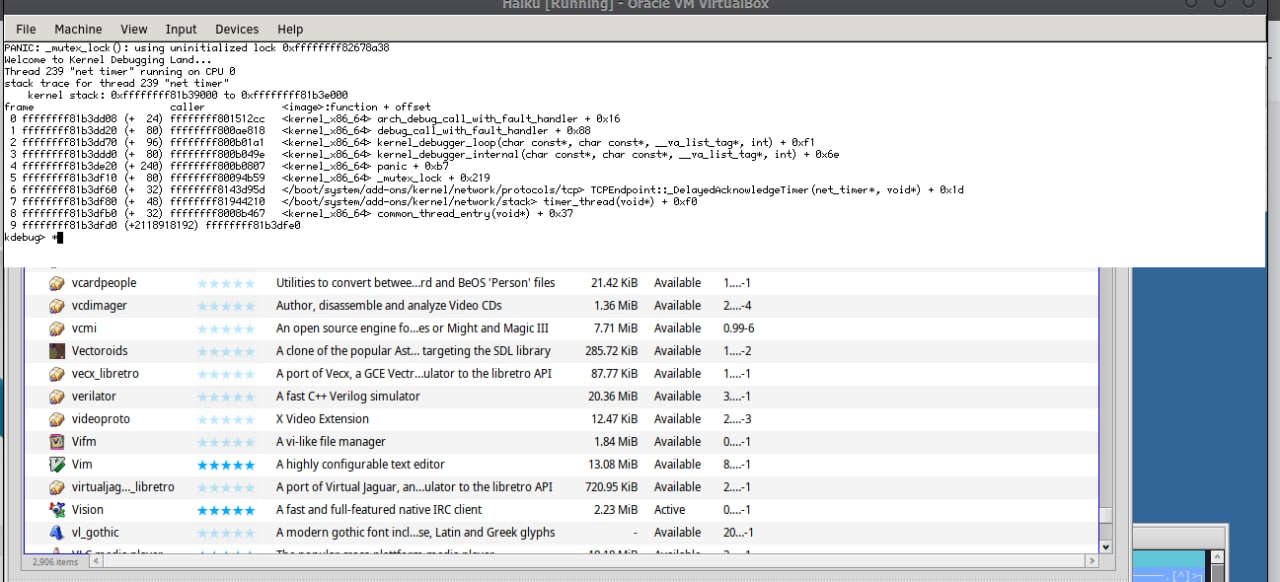Viewport: 1280px width, 582px height.
Task: Select the Vim package name
Action: [x=82, y=464]
